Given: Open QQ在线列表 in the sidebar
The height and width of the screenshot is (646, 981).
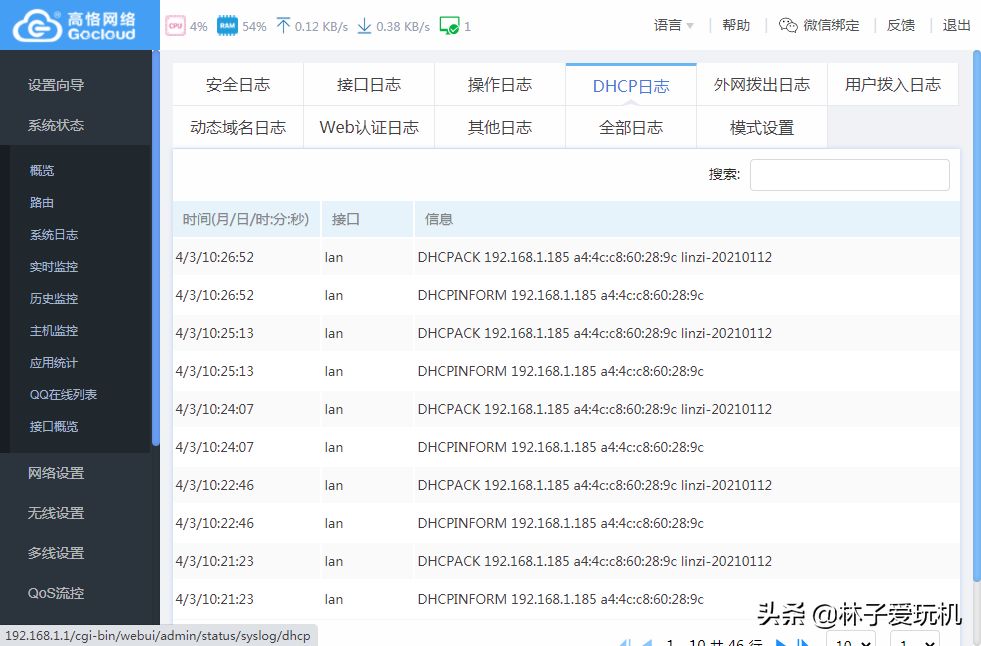Looking at the screenshot, I should (x=63, y=394).
